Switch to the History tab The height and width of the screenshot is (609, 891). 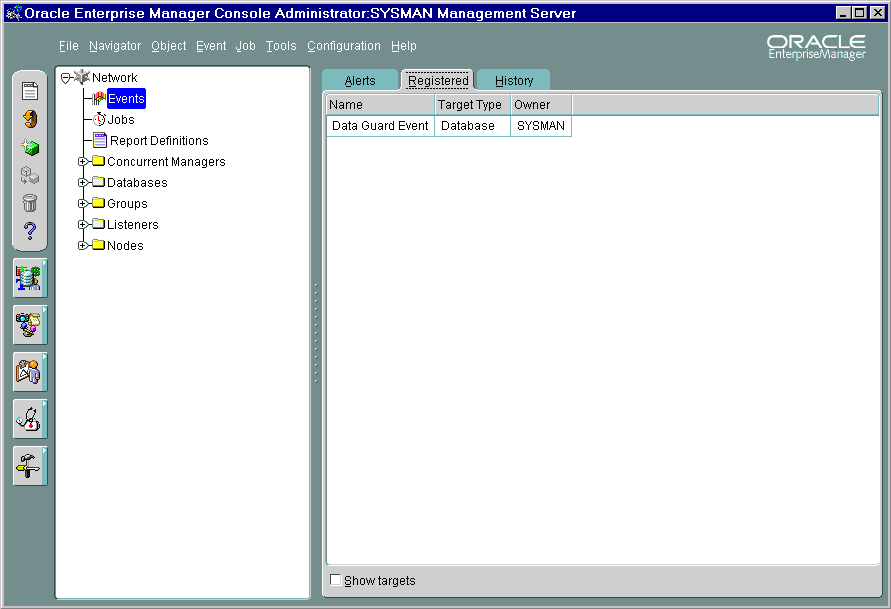coord(514,81)
